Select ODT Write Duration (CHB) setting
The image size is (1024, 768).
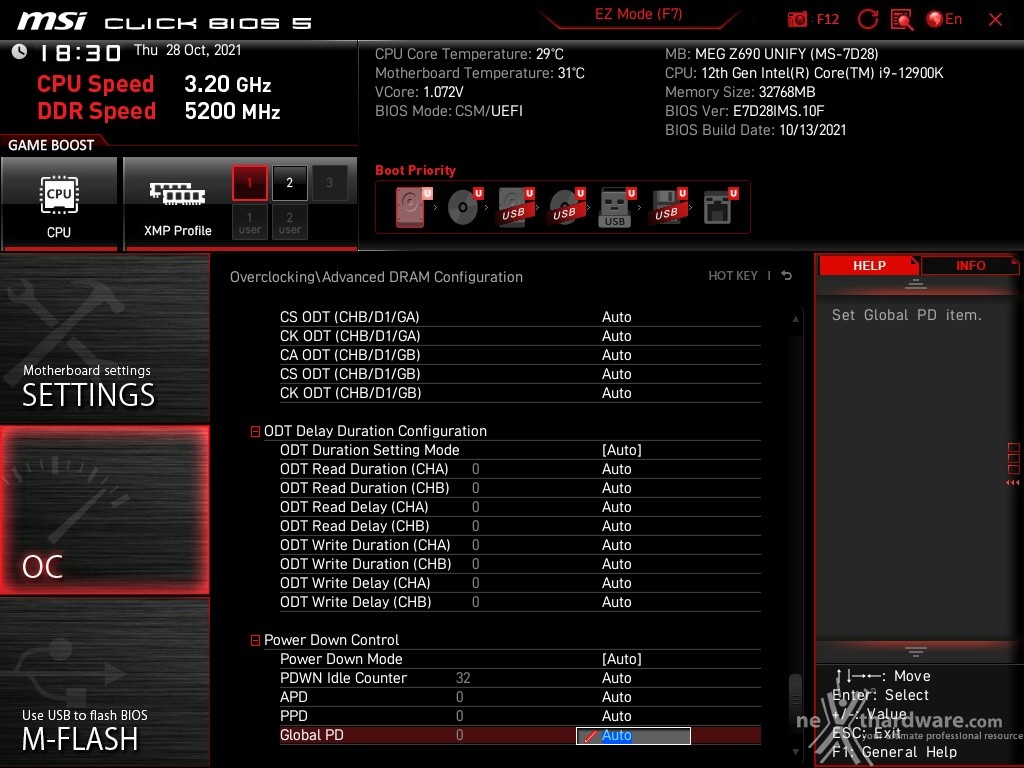[x=520, y=564]
